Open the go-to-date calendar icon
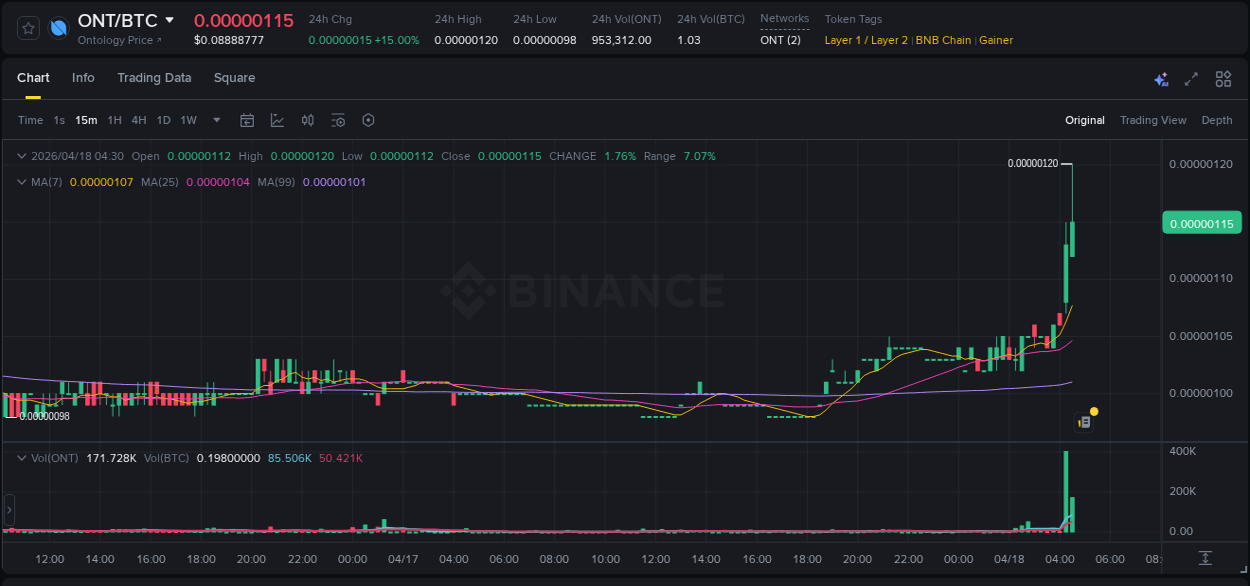The image size is (1250, 586). coord(247,120)
